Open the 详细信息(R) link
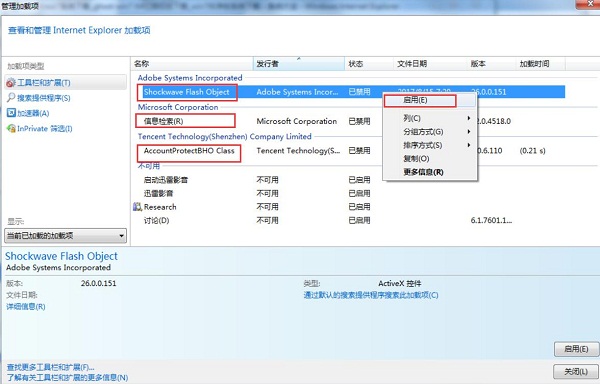This screenshot has width=600, height=384. point(26,307)
